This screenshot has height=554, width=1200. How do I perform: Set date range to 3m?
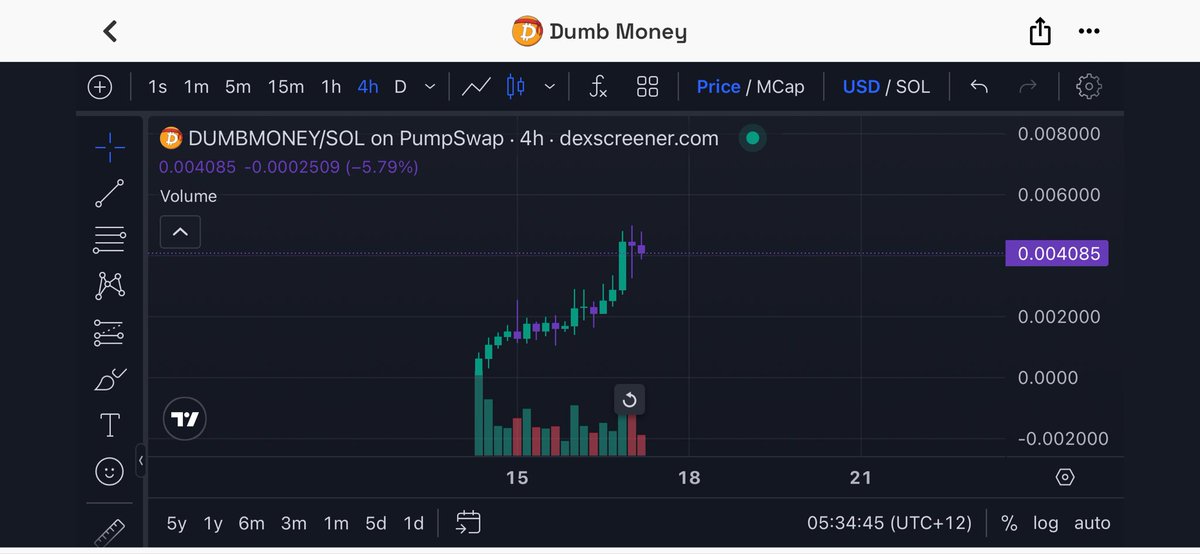pos(294,523)
